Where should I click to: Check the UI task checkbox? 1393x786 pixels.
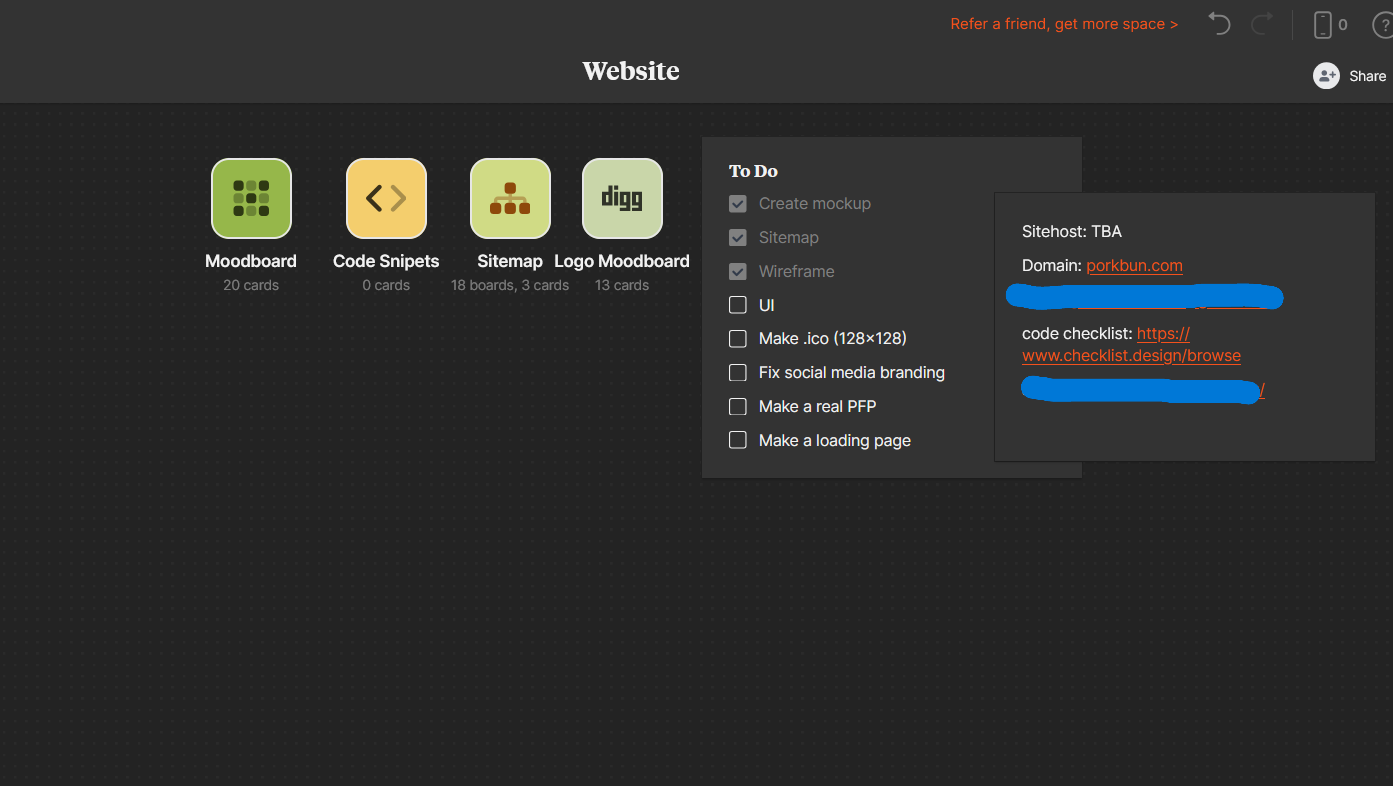pos(738,306)
